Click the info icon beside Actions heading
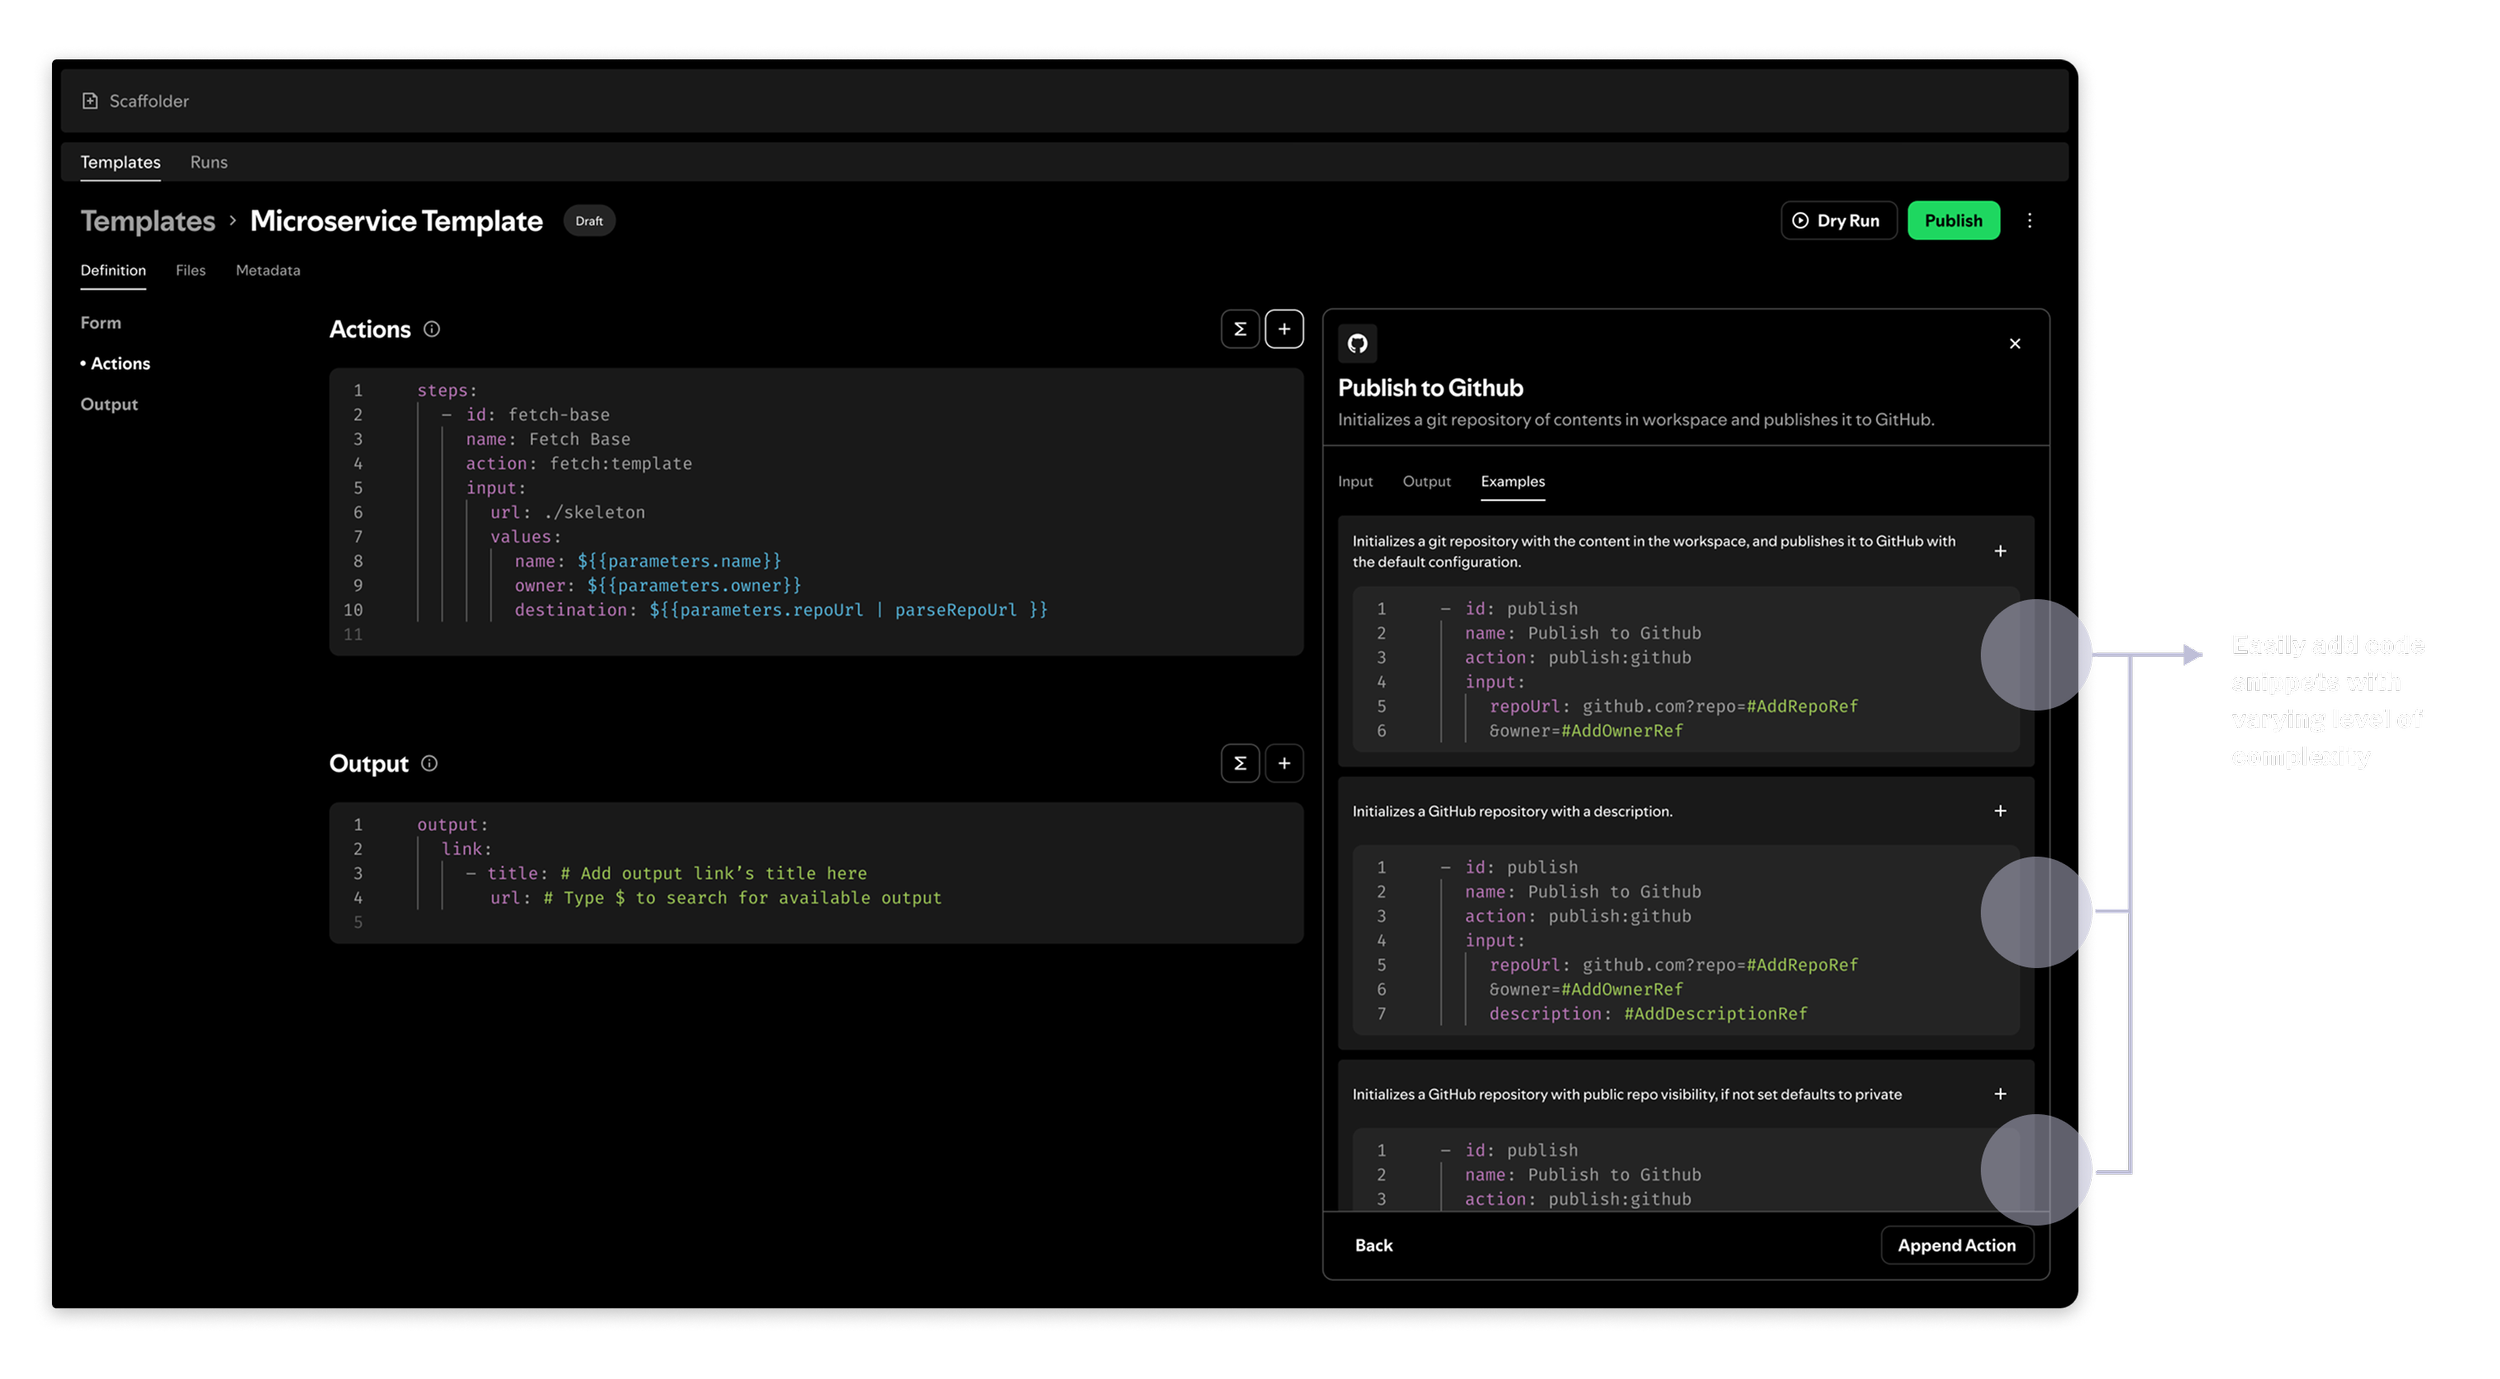 (431, 329)
